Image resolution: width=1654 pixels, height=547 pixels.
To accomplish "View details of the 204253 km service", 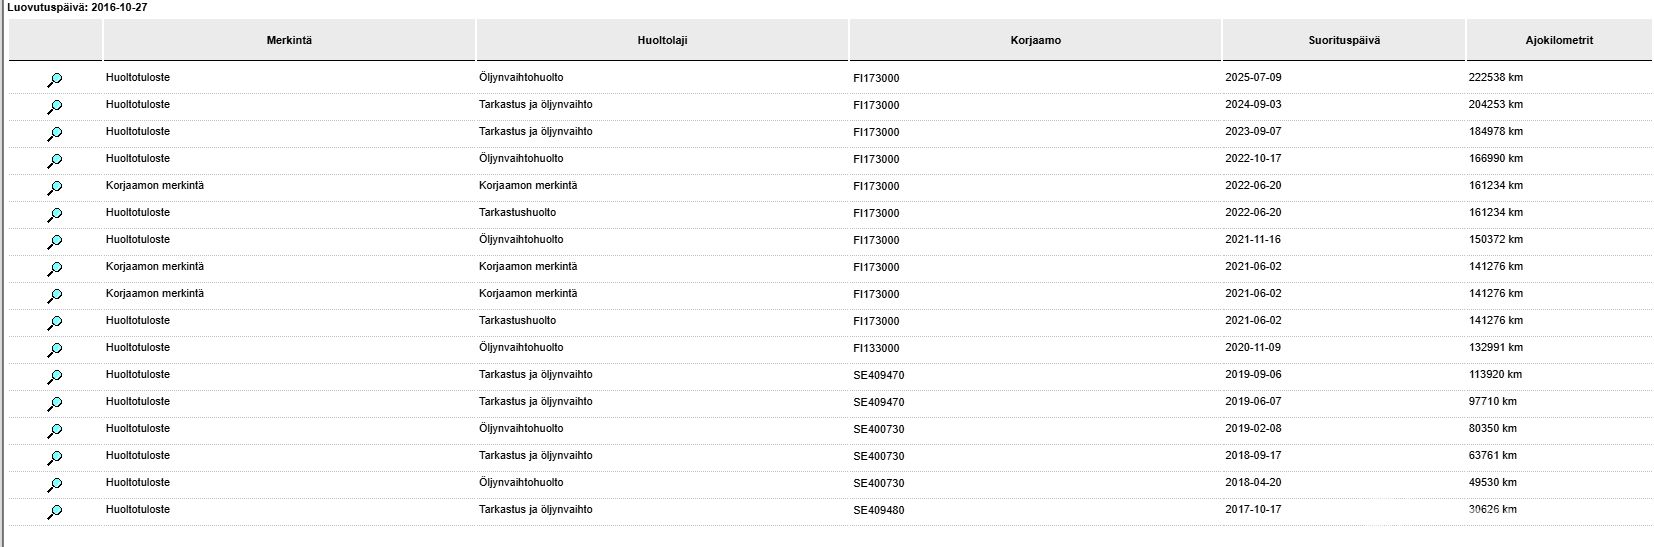I will pyautogui.click(x=55, y=107).
